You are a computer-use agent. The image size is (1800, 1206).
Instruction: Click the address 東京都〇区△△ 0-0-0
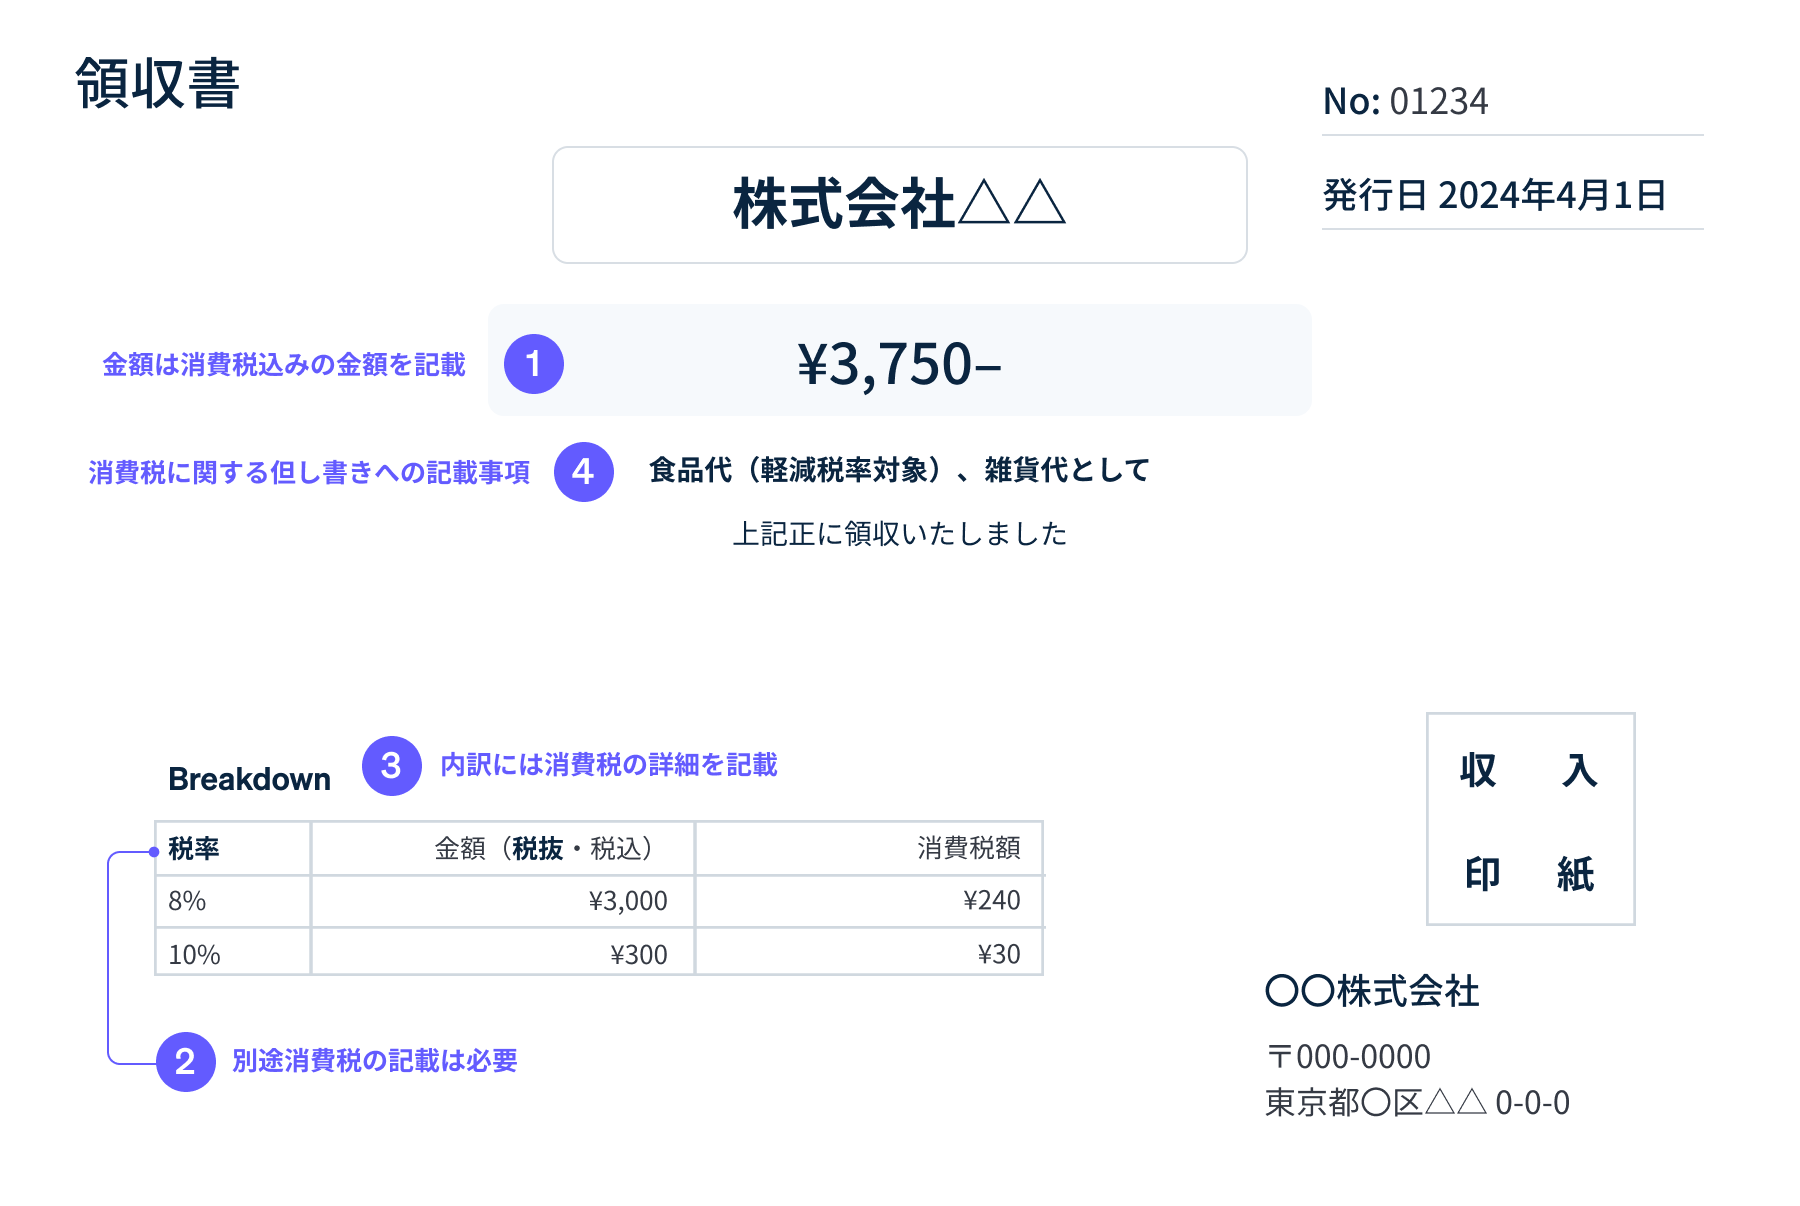click(x=1417, y=1103)
